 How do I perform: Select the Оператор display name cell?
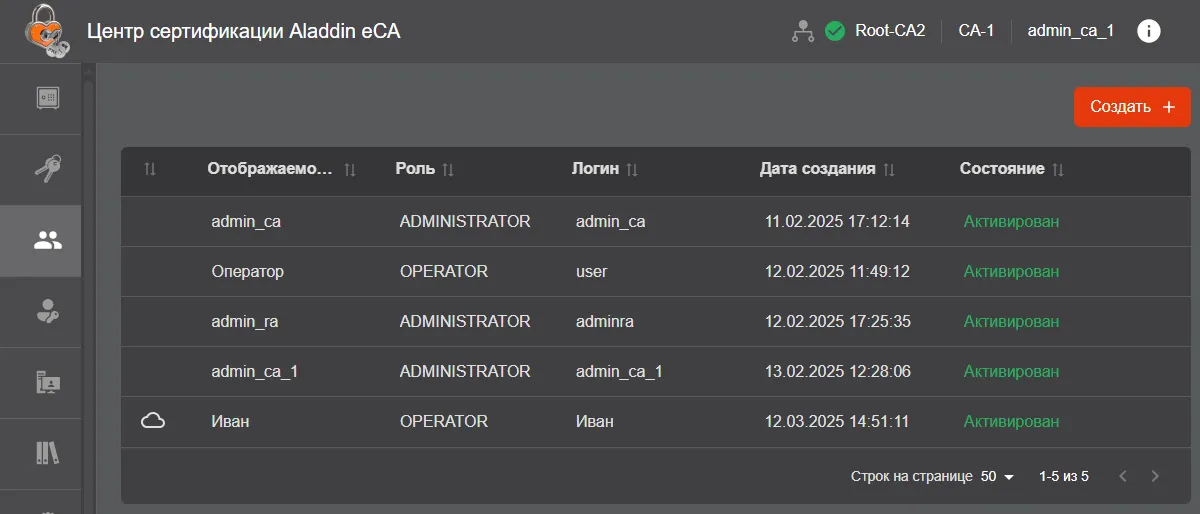[x=248, y=271]
